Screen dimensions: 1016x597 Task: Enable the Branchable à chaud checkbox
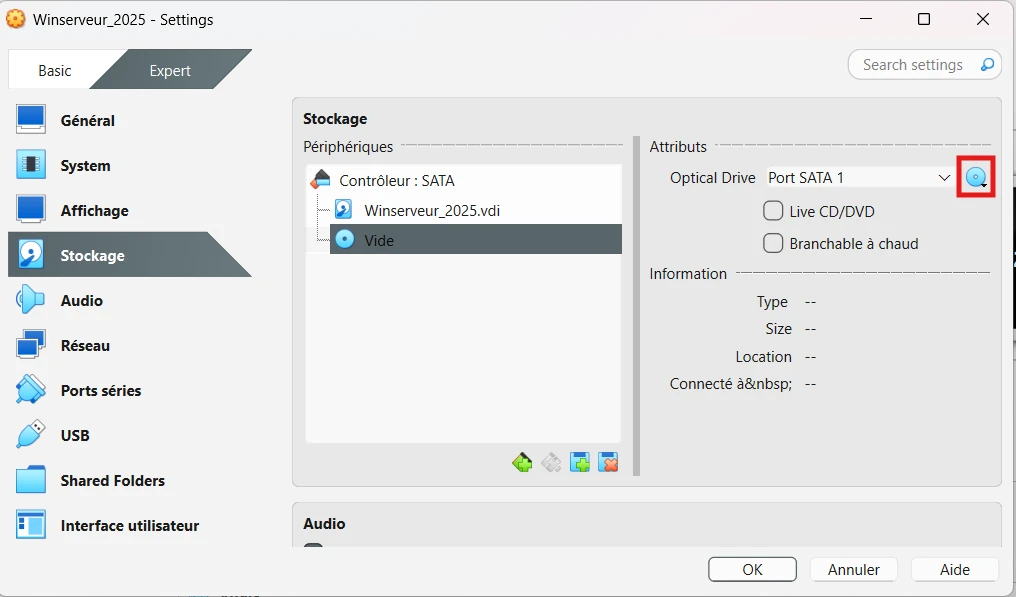[x=773, y=244]
